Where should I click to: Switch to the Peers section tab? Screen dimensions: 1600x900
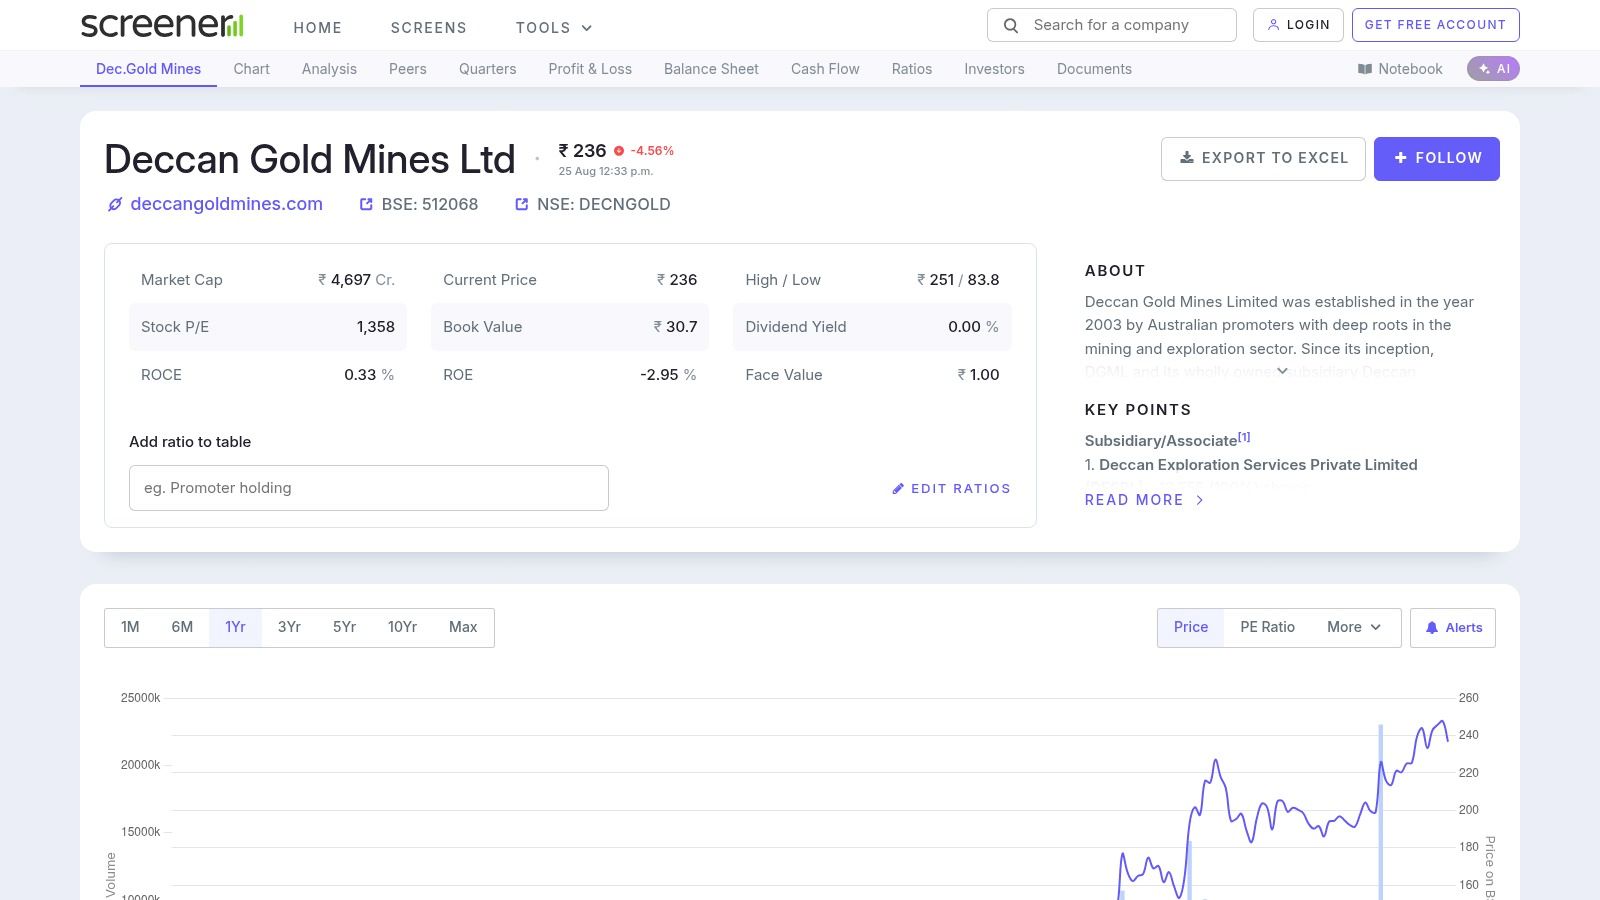pos(408,69)
